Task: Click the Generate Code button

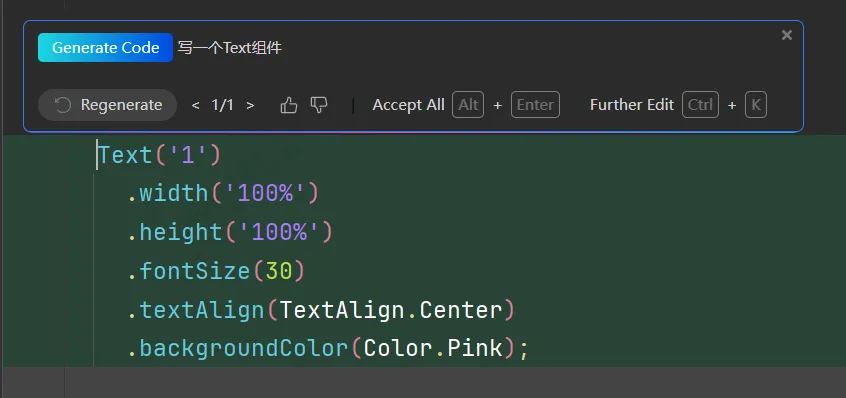Action: [105, 47]
